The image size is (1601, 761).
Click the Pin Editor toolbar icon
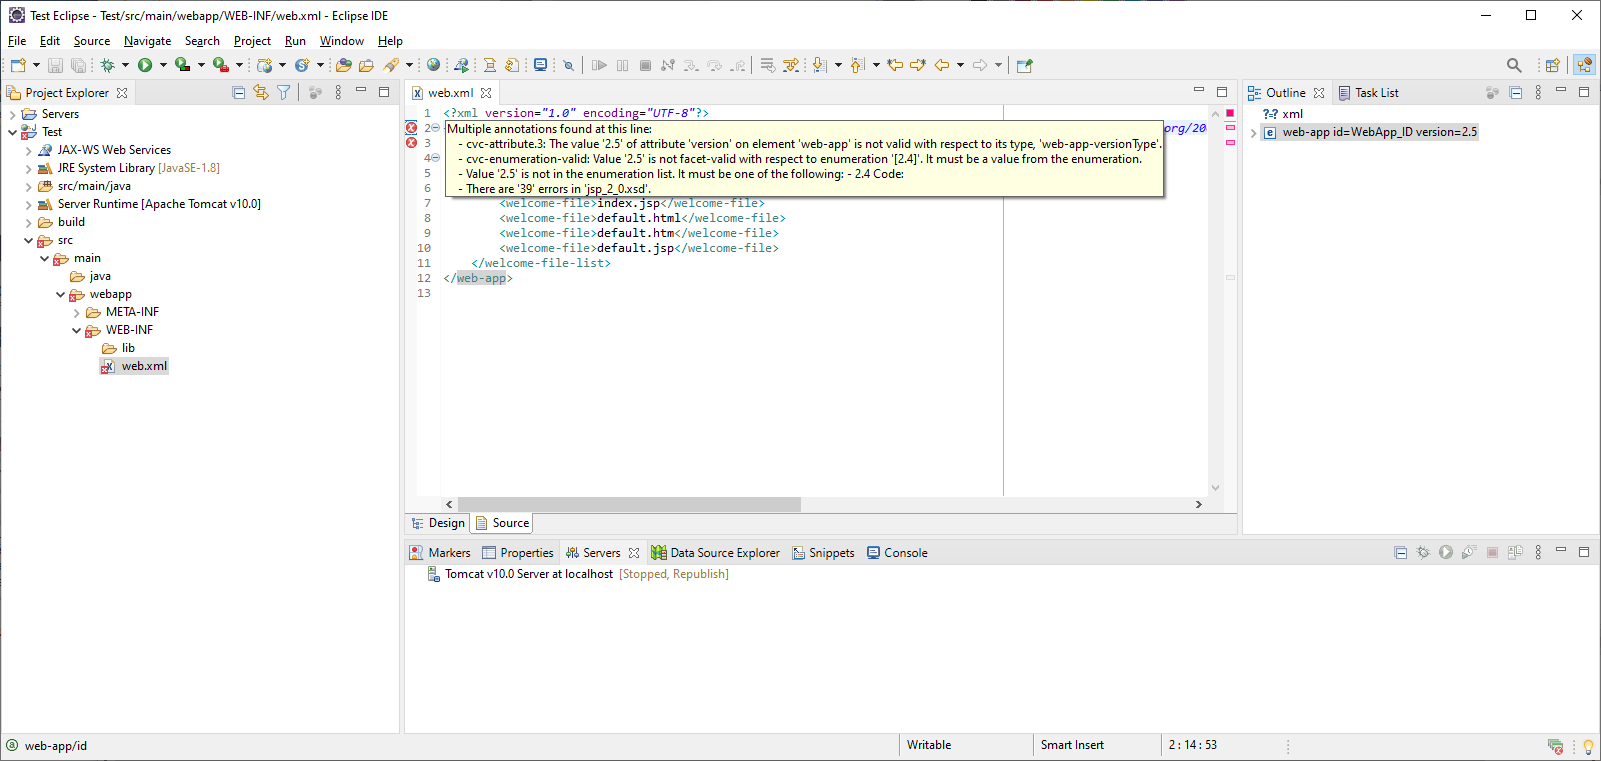tap(1024, 65)
